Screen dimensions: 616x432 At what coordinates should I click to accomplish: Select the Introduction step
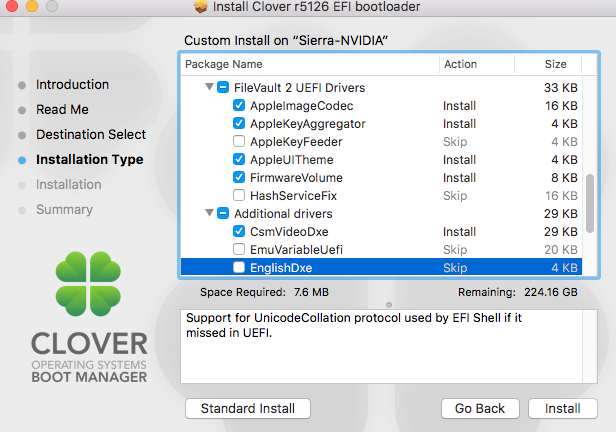pos(72,84)
